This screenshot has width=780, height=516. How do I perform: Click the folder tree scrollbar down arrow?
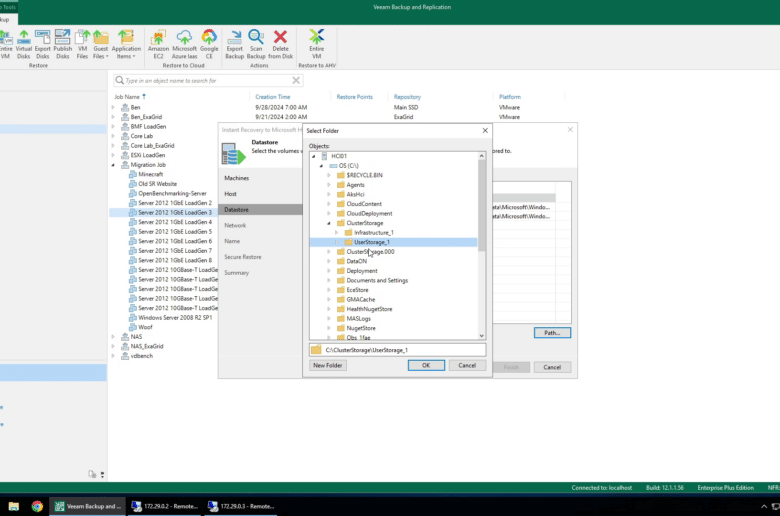point(481,336)
